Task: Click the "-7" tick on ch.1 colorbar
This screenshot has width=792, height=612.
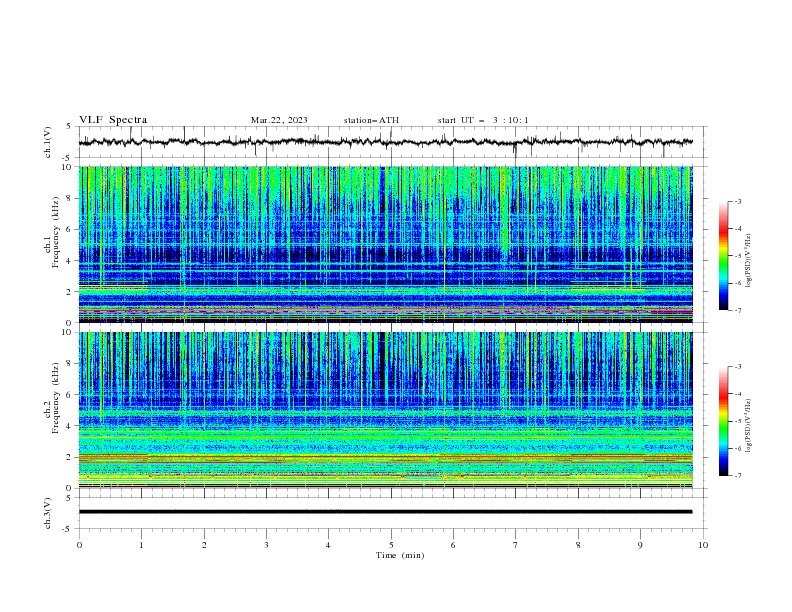Action: tap(737, 311)
